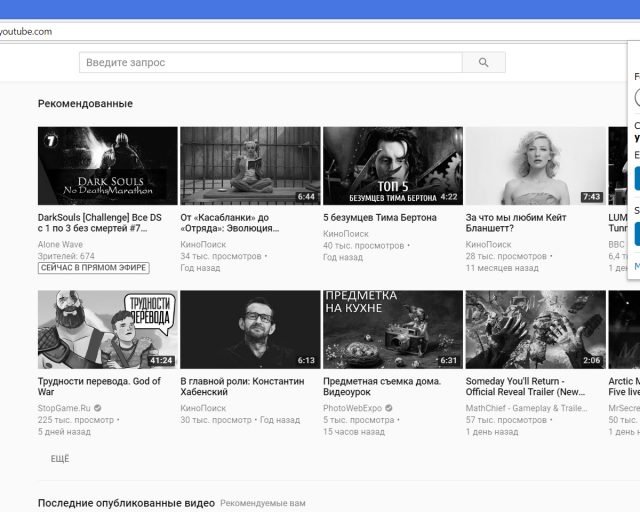Click the '15 часов назад' upload date

tap(354, 432)
